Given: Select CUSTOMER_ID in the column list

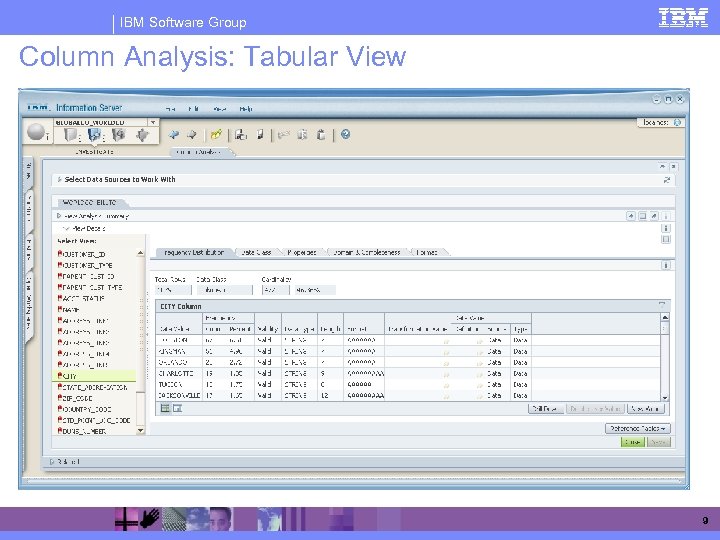Looking at the screenshot, I should tap(82, 254).
